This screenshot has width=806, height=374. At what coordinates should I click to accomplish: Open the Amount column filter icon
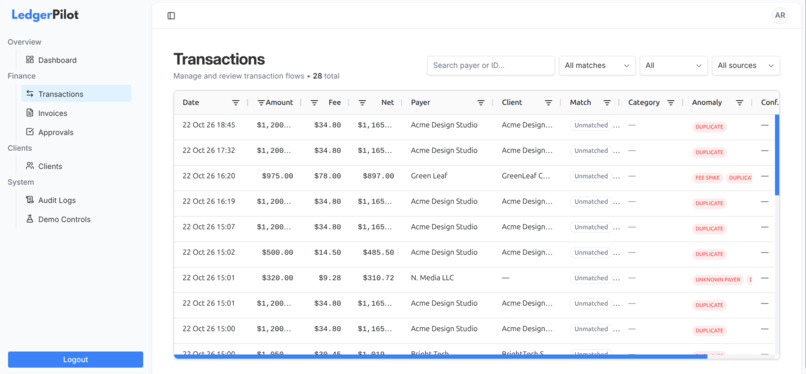(261, 103)
